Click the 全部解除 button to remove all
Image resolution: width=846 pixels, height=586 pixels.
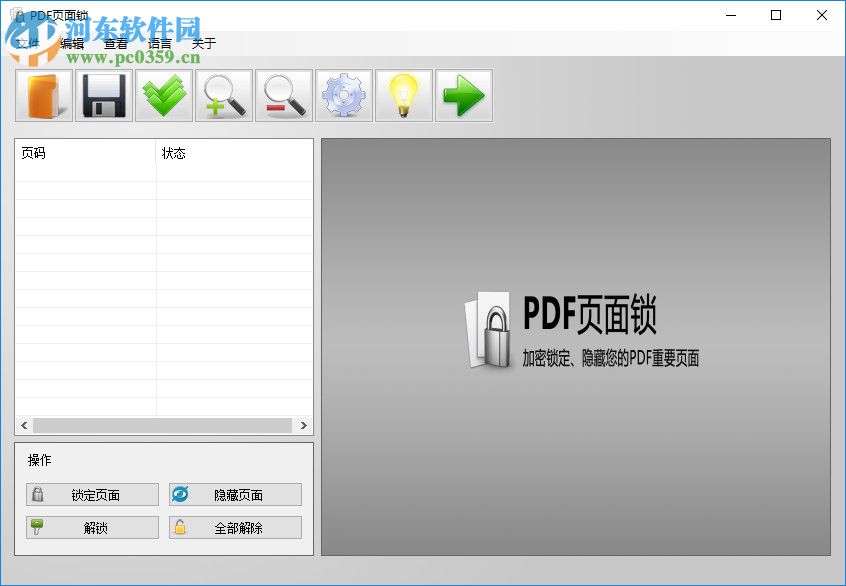pyautogui.click(x=235, y=527)
